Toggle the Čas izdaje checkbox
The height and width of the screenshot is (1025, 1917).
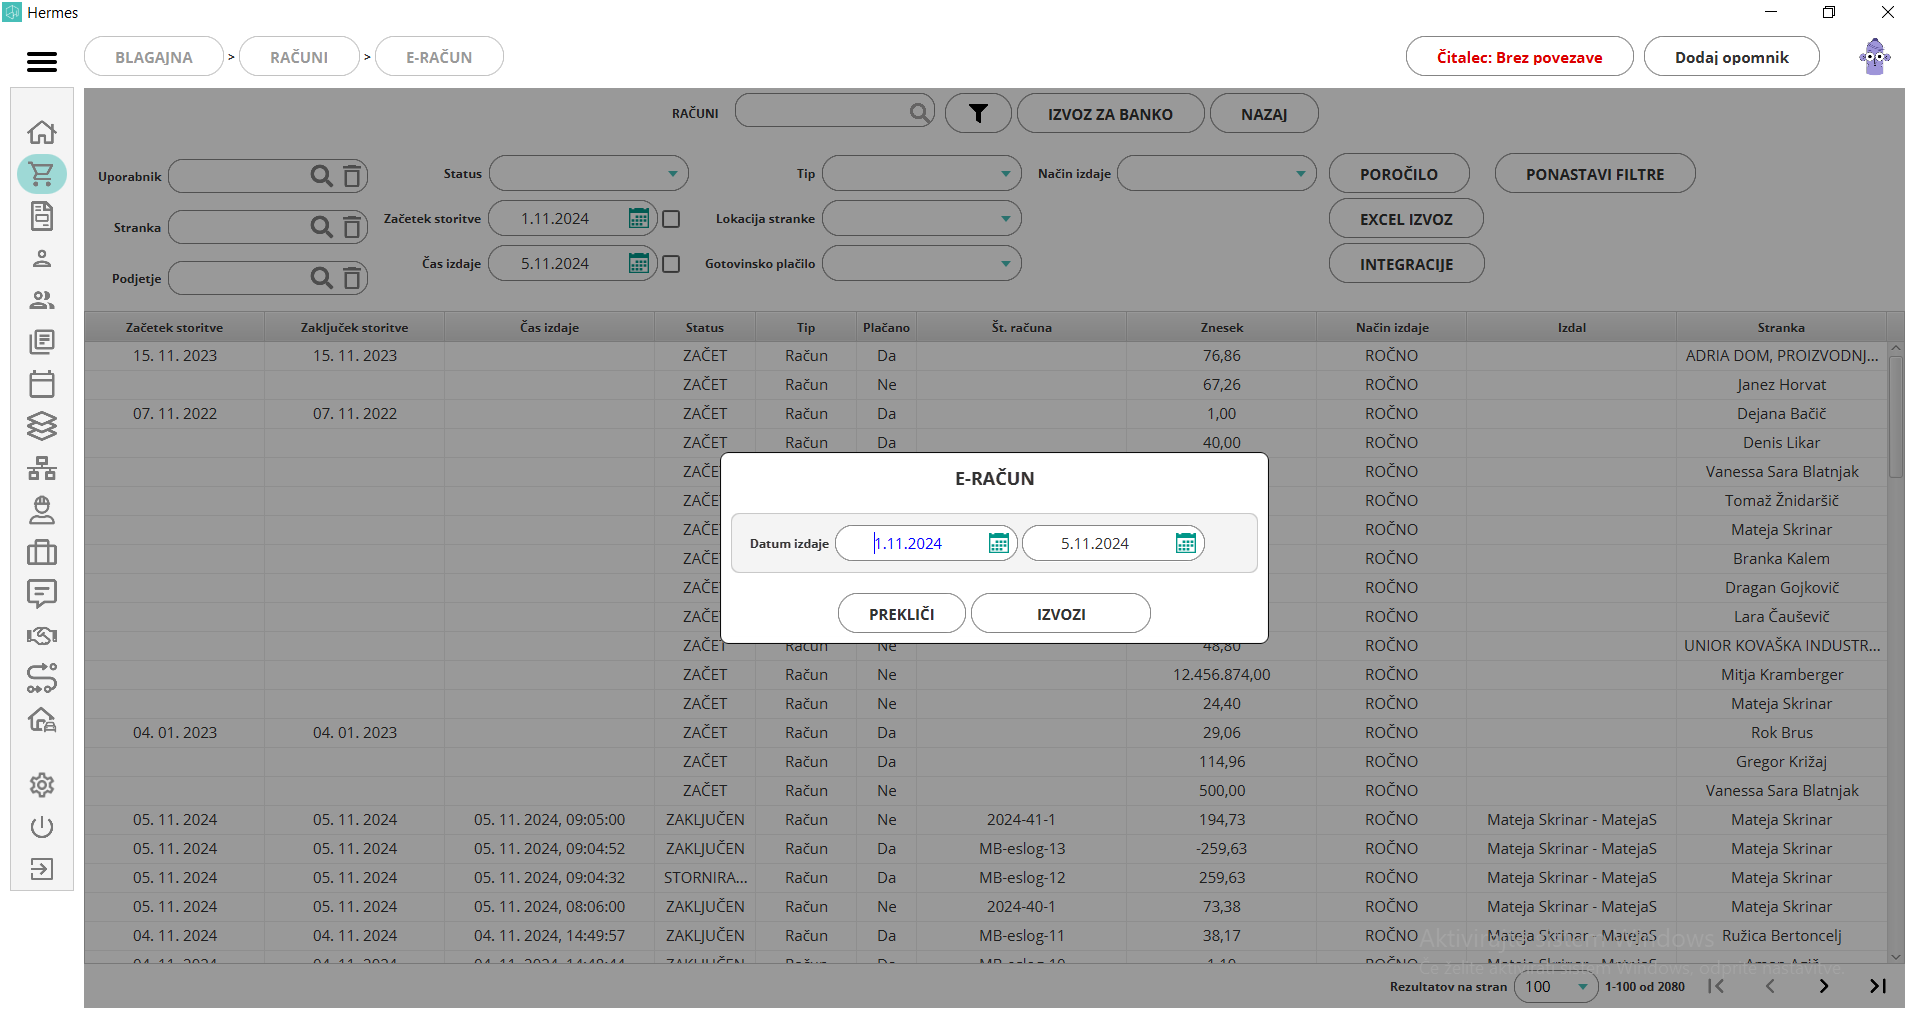coord(672,264)
